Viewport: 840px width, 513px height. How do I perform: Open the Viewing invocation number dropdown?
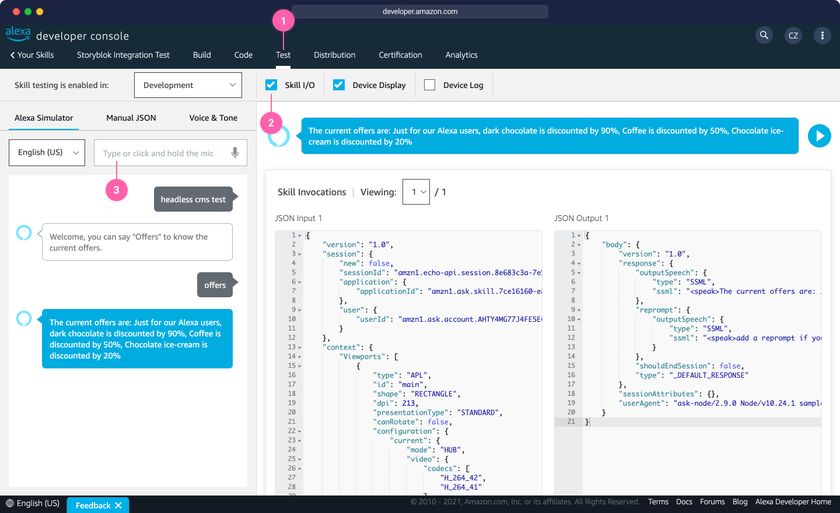[x=416, y=192]
